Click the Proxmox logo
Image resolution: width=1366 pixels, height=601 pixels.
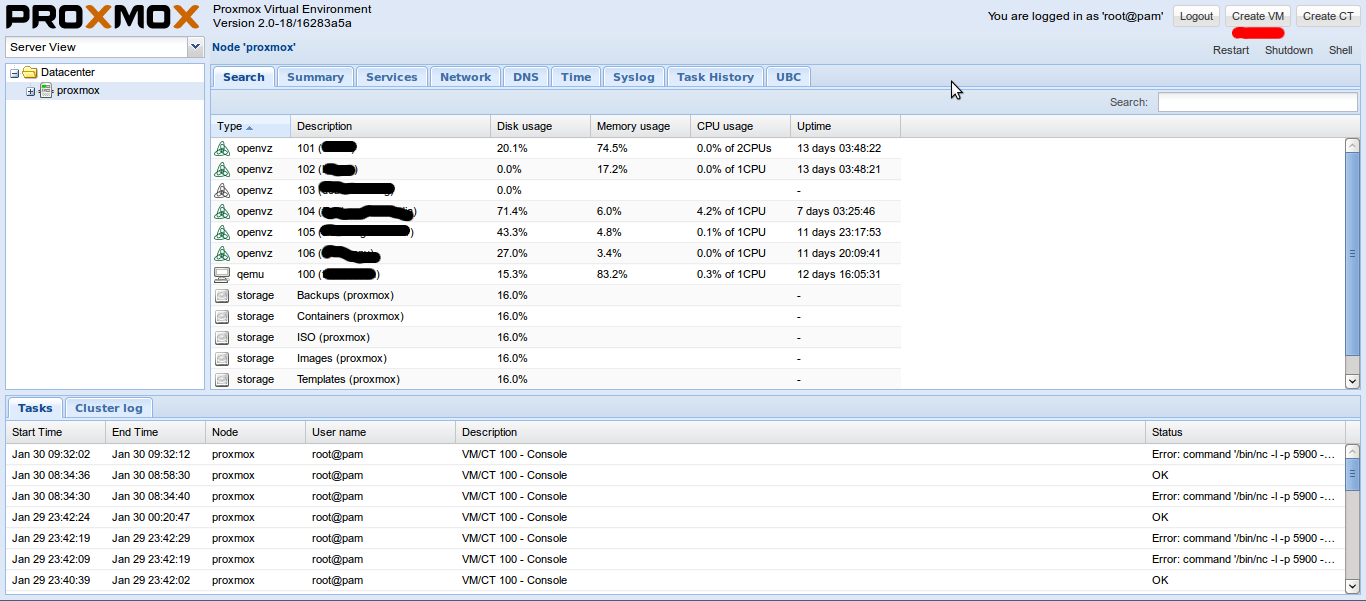click(103, 17)
